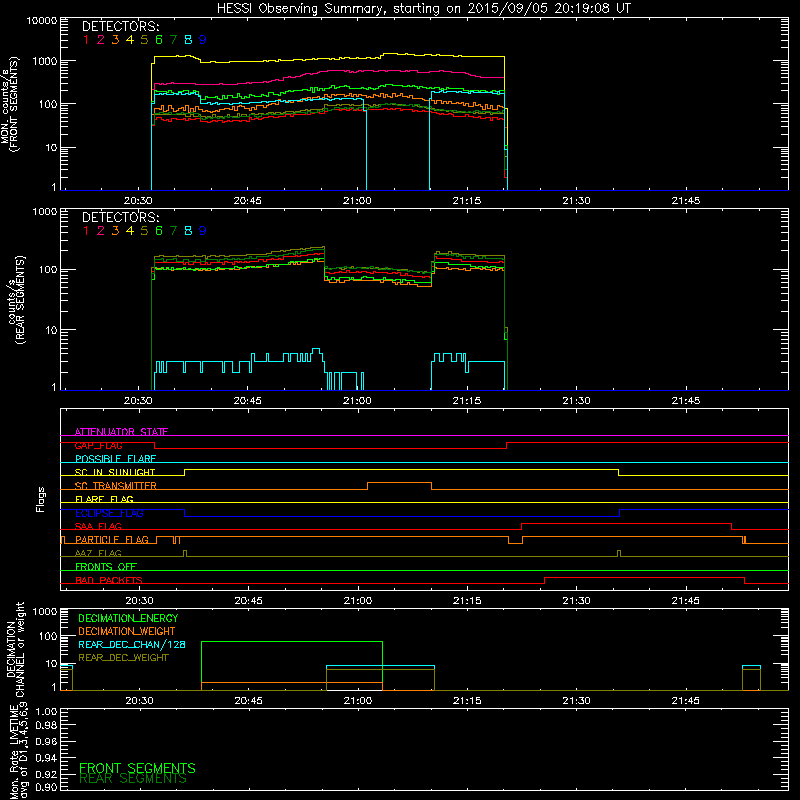Click 20:30 tick label below the Flags panel
800x800 pixels.
139,601
